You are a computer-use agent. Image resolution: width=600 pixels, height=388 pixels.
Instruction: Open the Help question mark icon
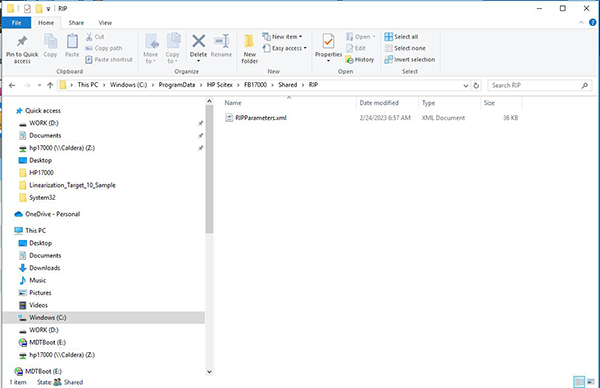point(592,23)
